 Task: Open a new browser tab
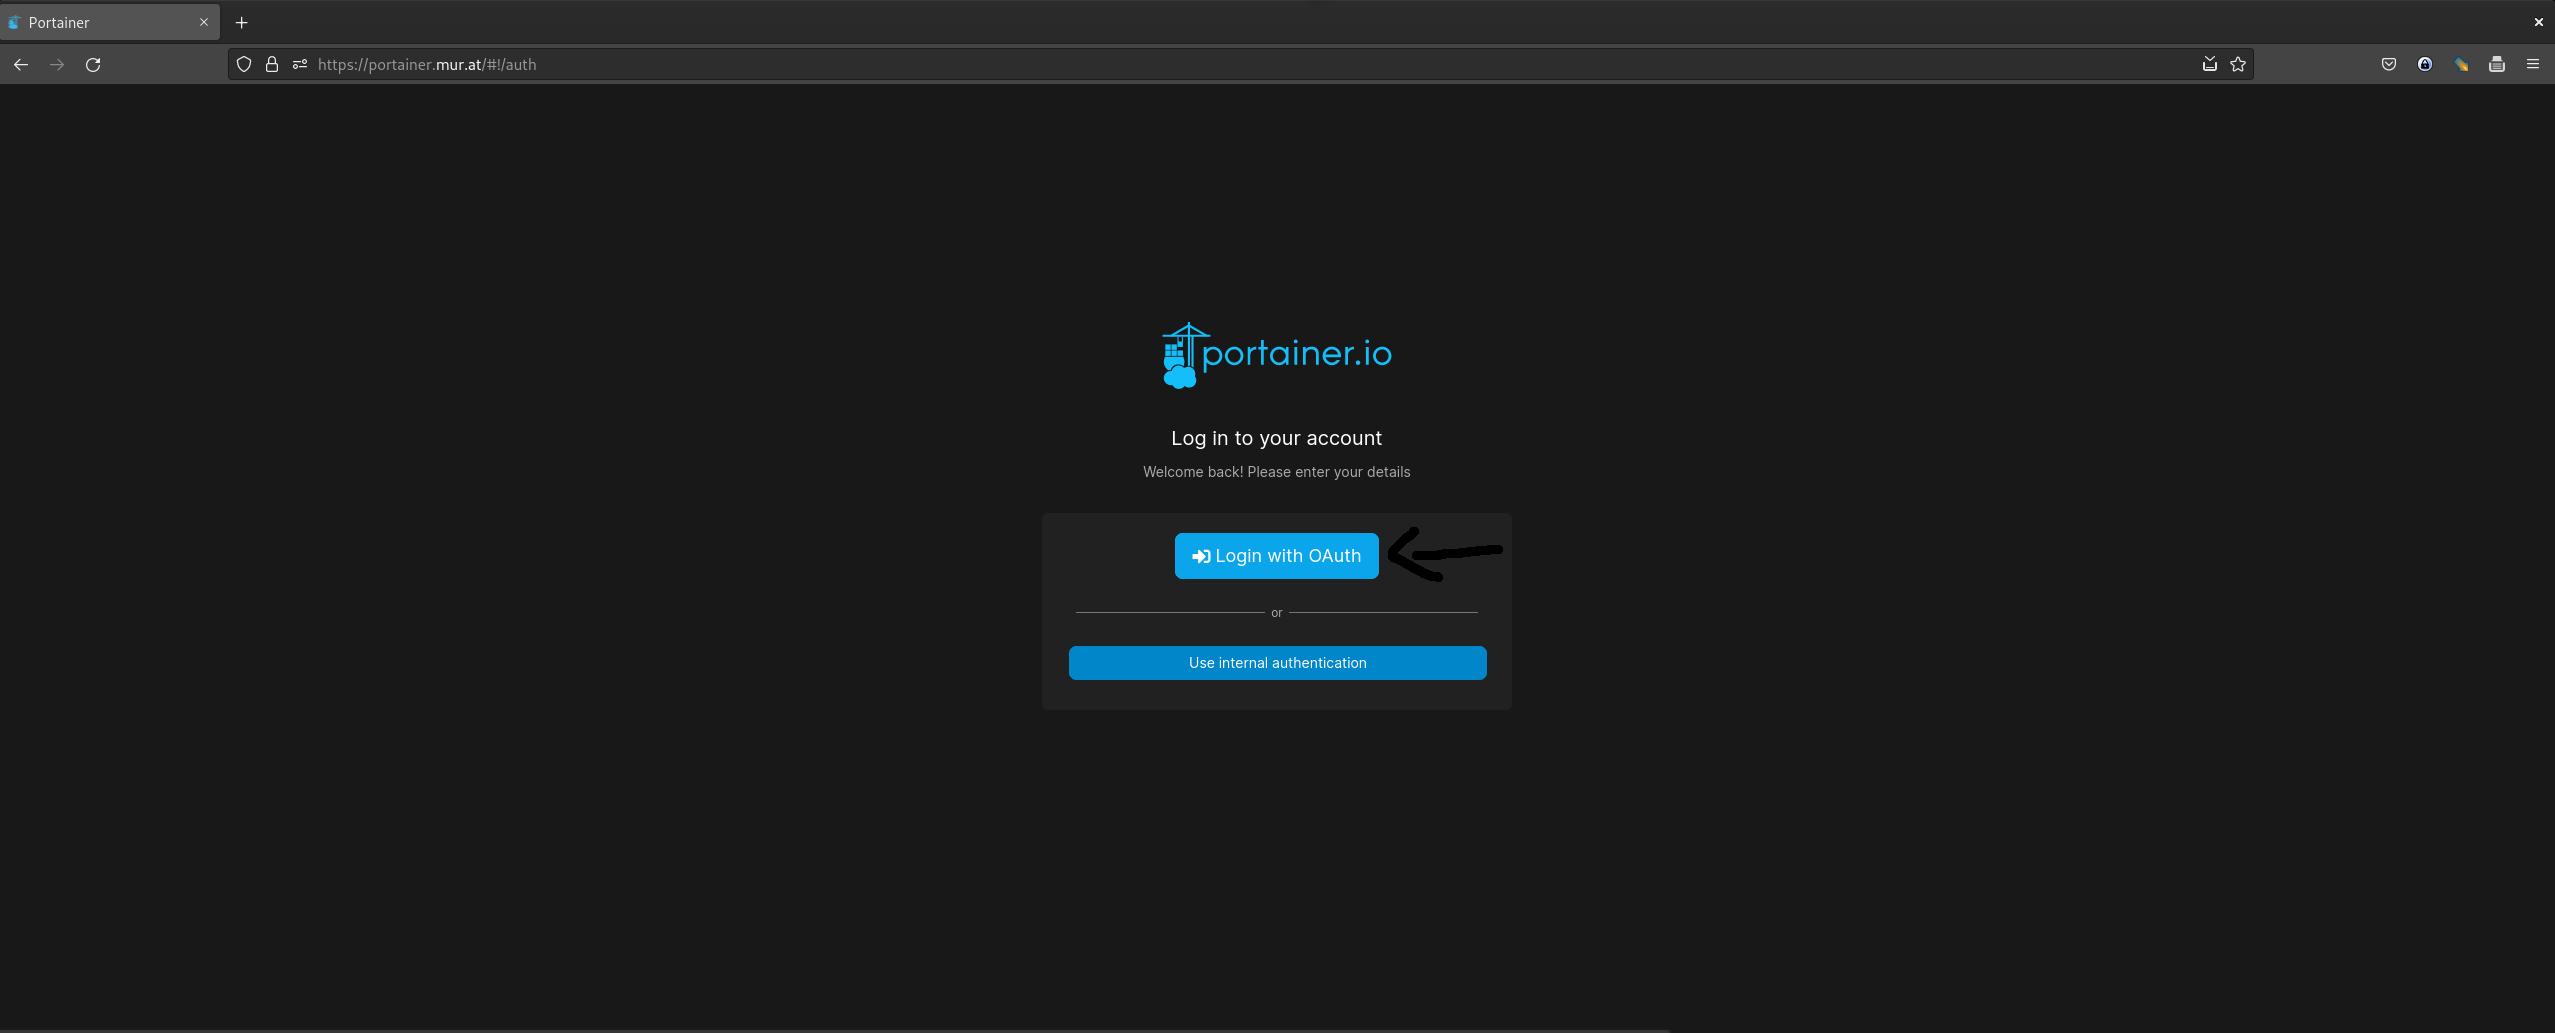(242, 22)
